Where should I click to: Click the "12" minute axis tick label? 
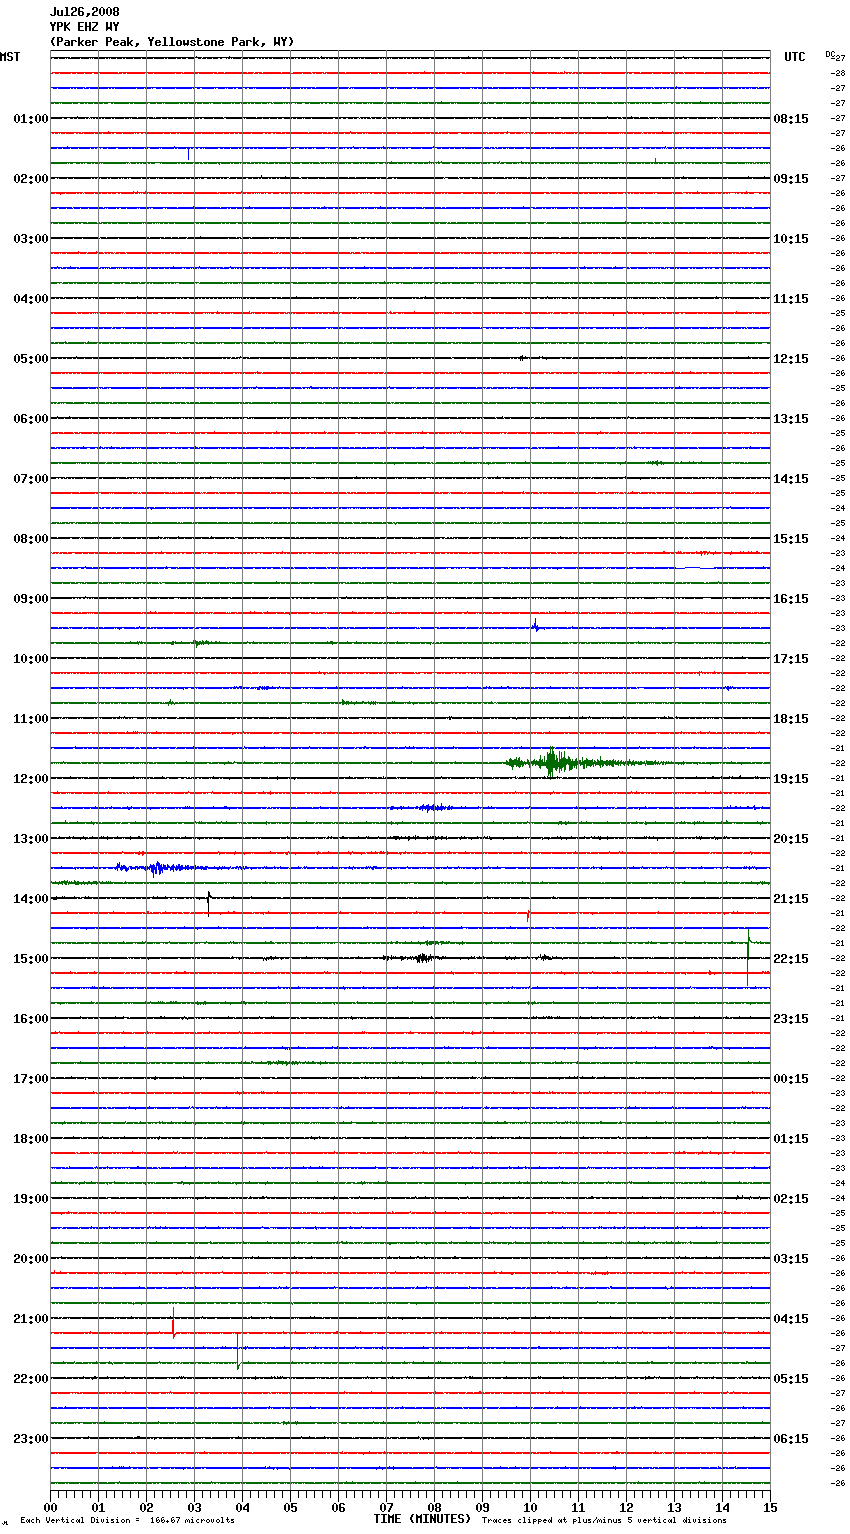[626, 1507]
